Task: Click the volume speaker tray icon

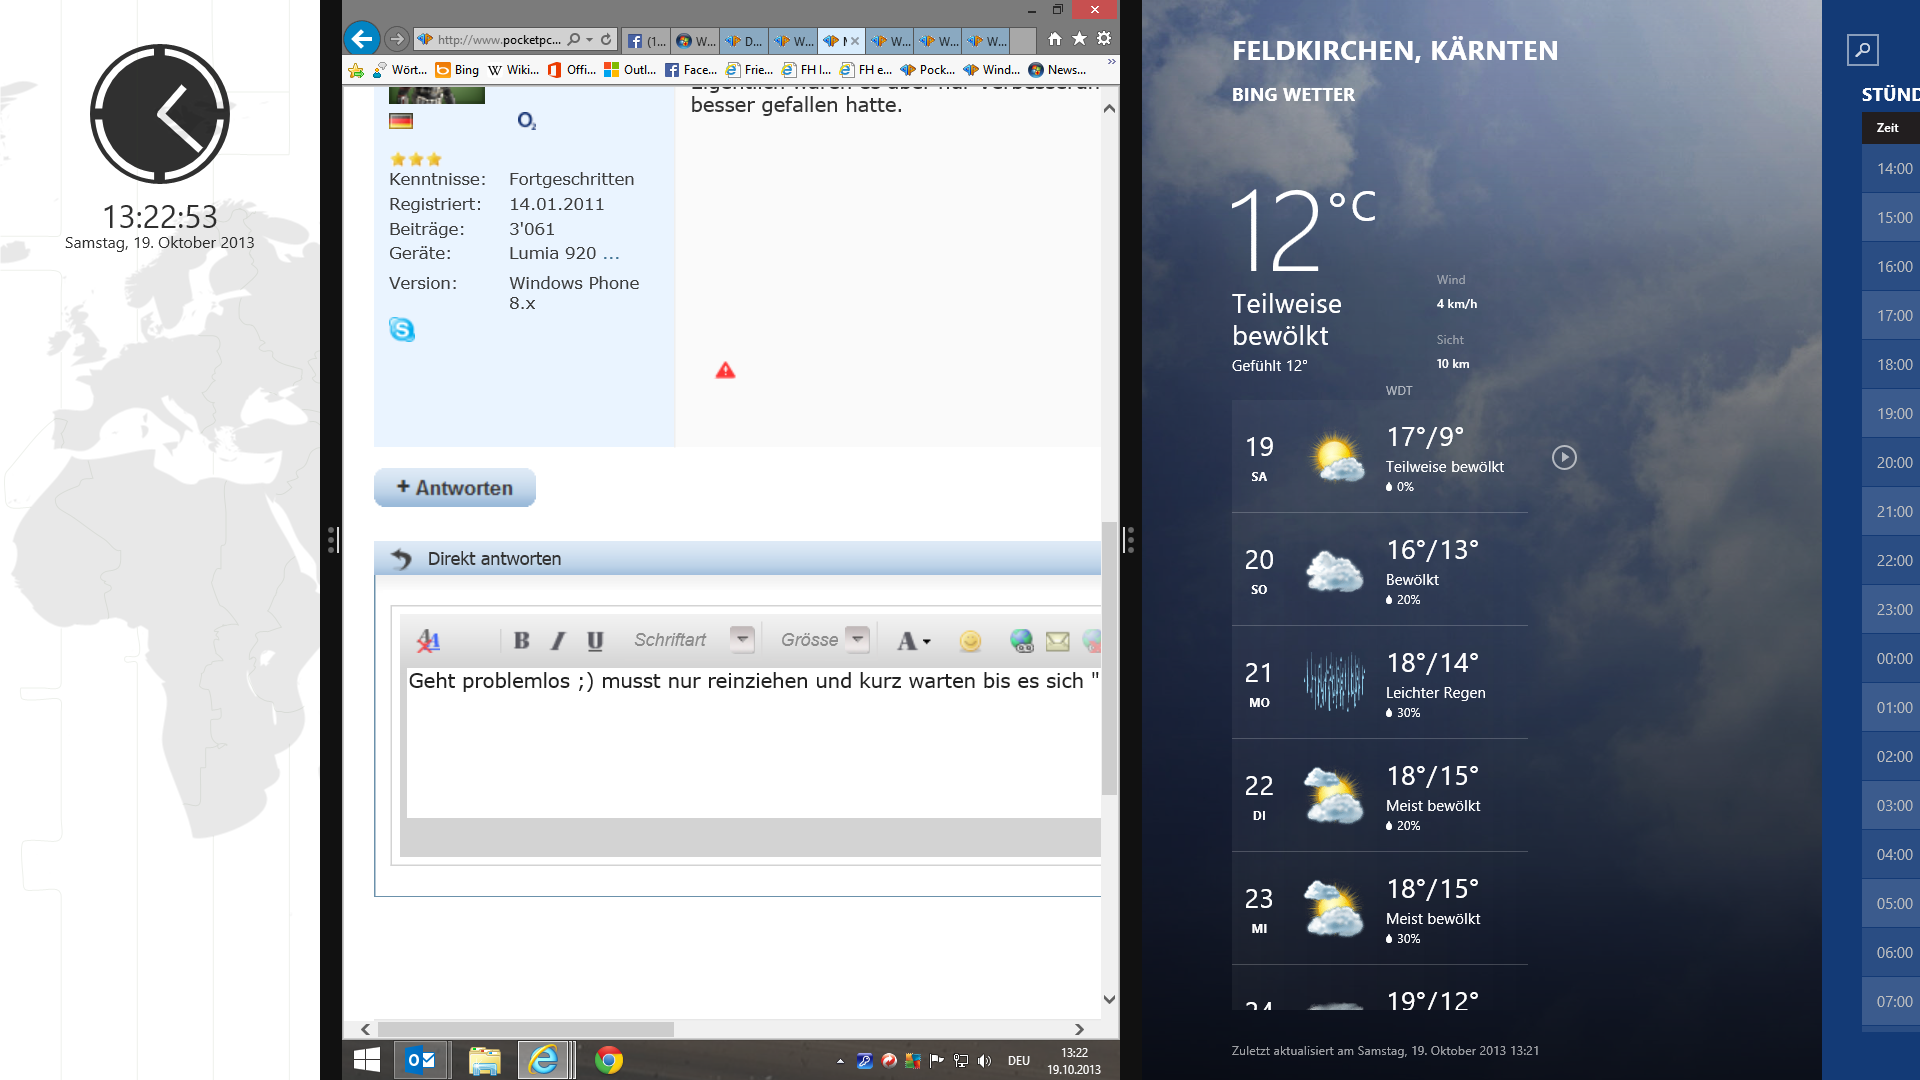Action: [984, 1061]
